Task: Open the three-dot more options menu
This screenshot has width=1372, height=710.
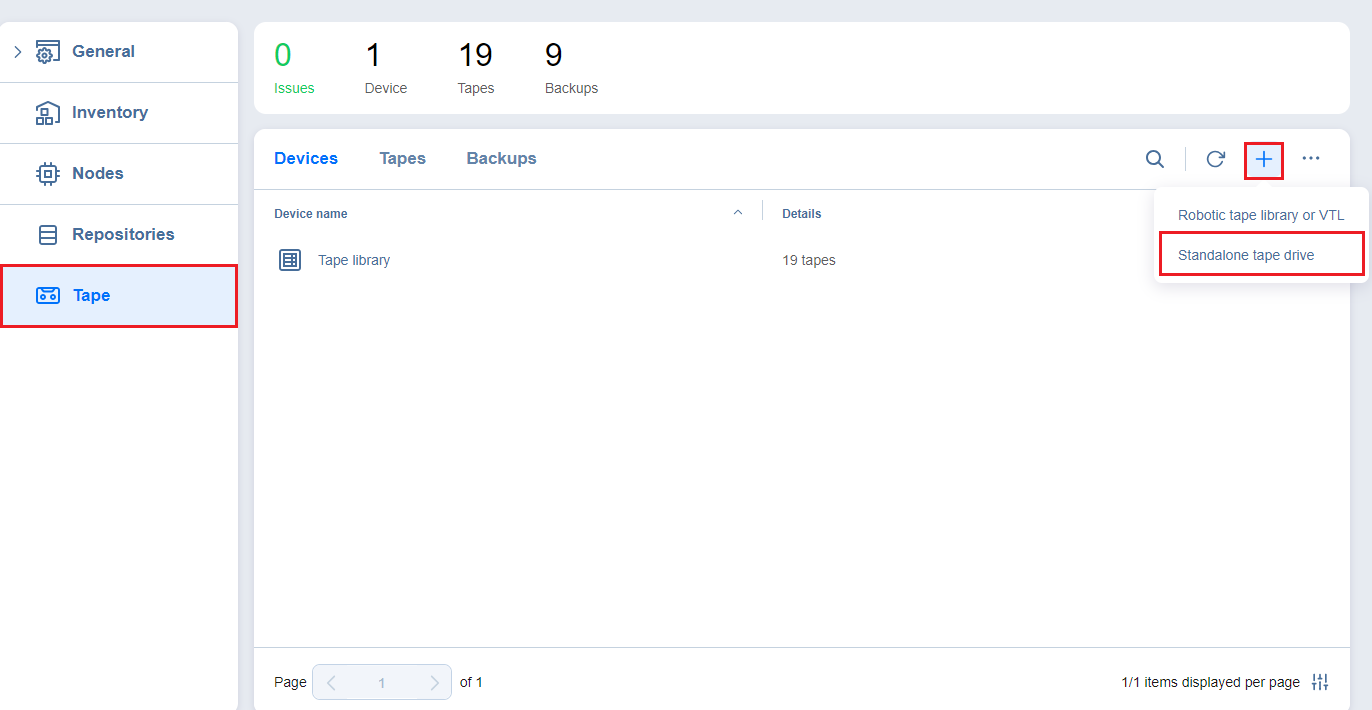Action: point(1311,159)
